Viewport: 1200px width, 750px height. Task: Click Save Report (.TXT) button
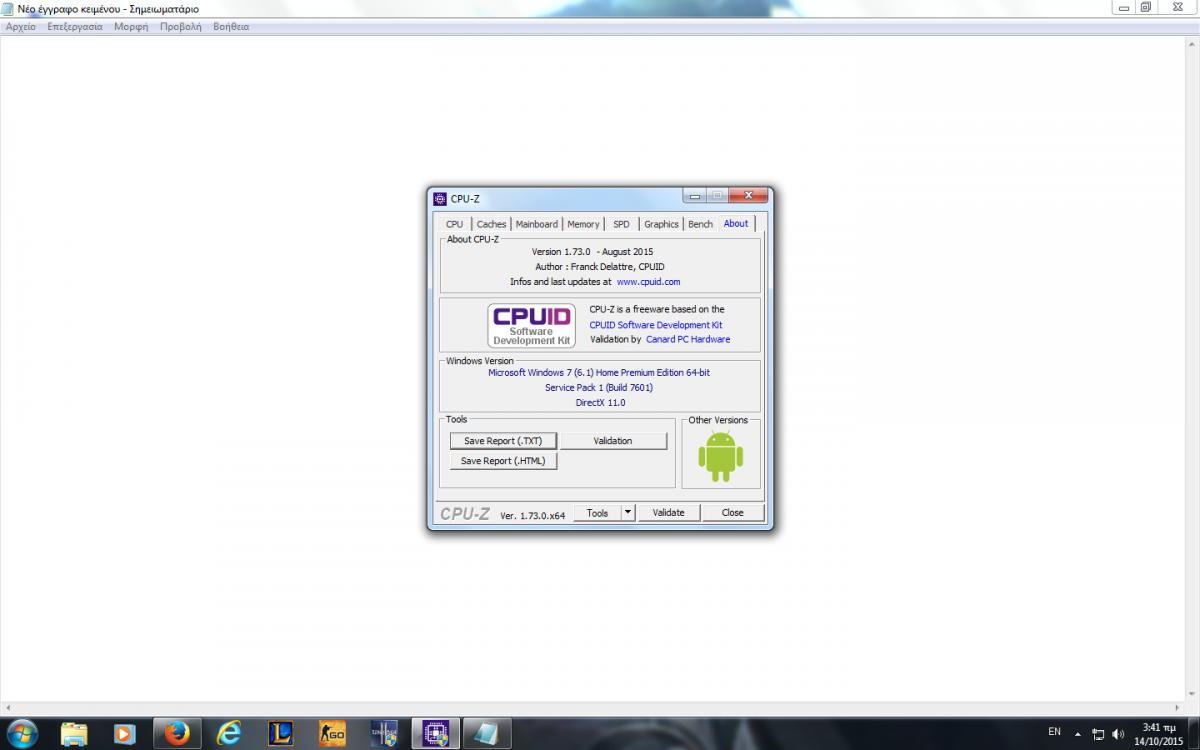pyautogui.click(x=503, y=441)
